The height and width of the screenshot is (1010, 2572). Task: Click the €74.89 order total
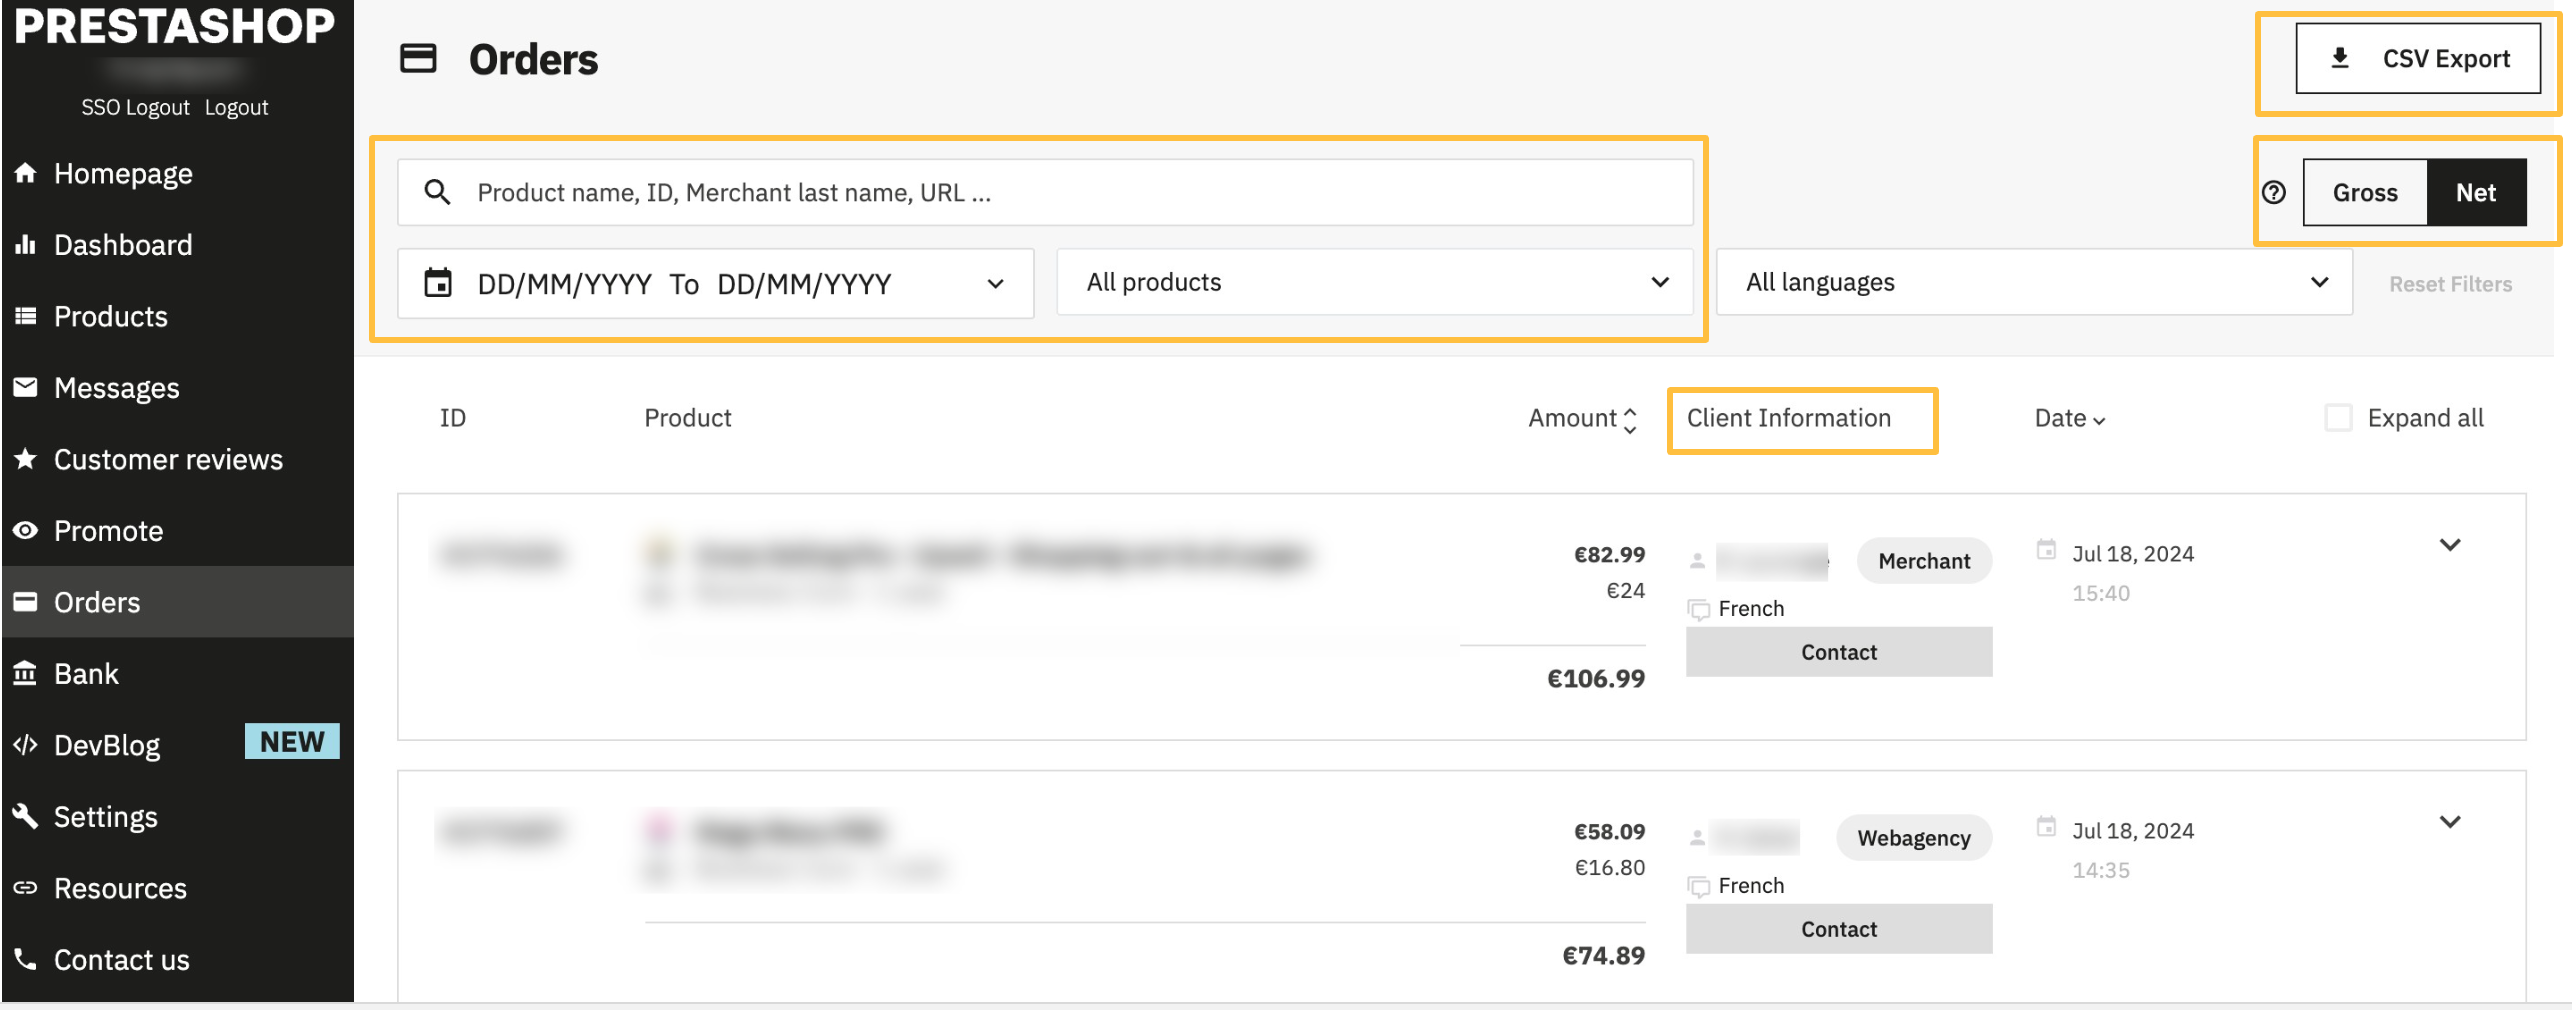(x=1603, y=955)
